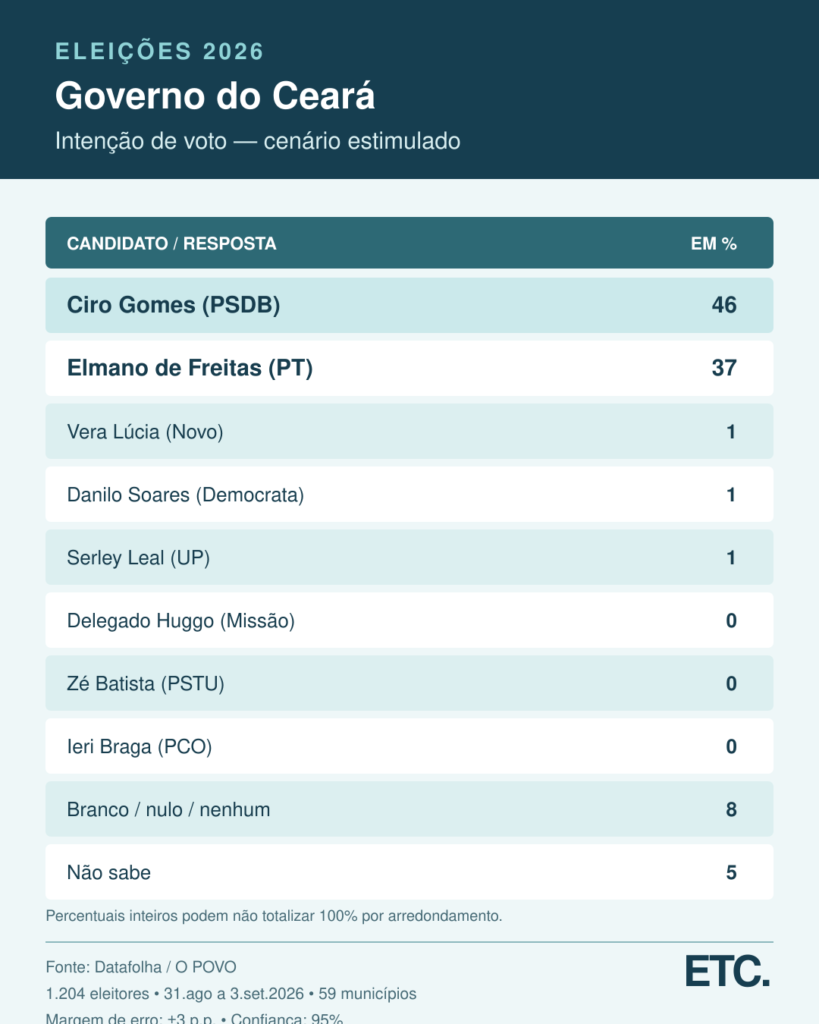Select the Branco / nulo / nenhum row

410,809
